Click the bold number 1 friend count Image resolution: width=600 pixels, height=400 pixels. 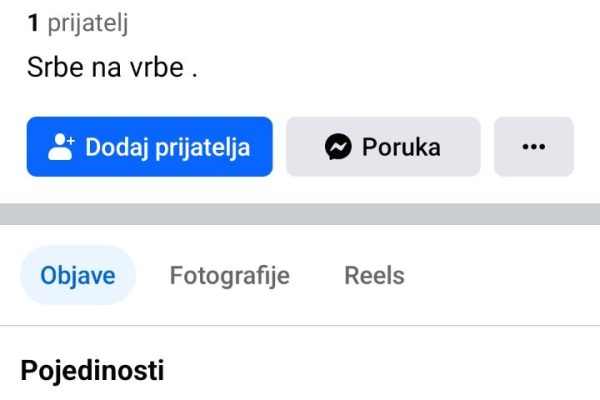click(33, 23)
